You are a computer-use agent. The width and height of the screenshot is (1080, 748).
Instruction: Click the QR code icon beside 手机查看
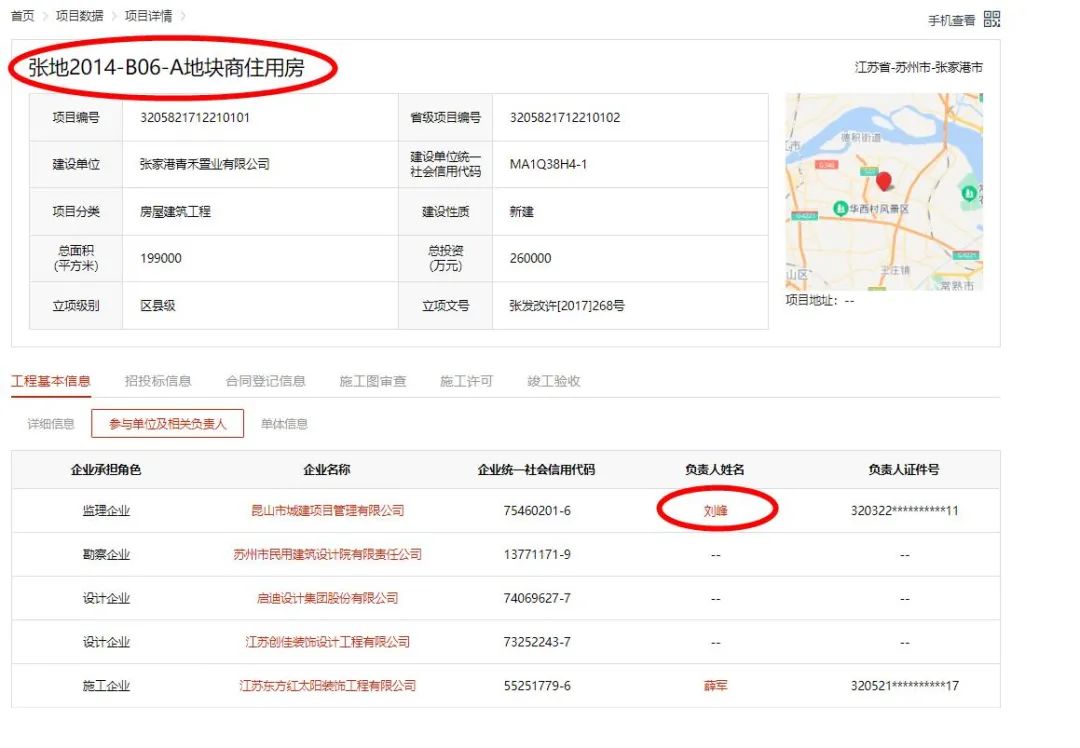(x=991, y=19)
